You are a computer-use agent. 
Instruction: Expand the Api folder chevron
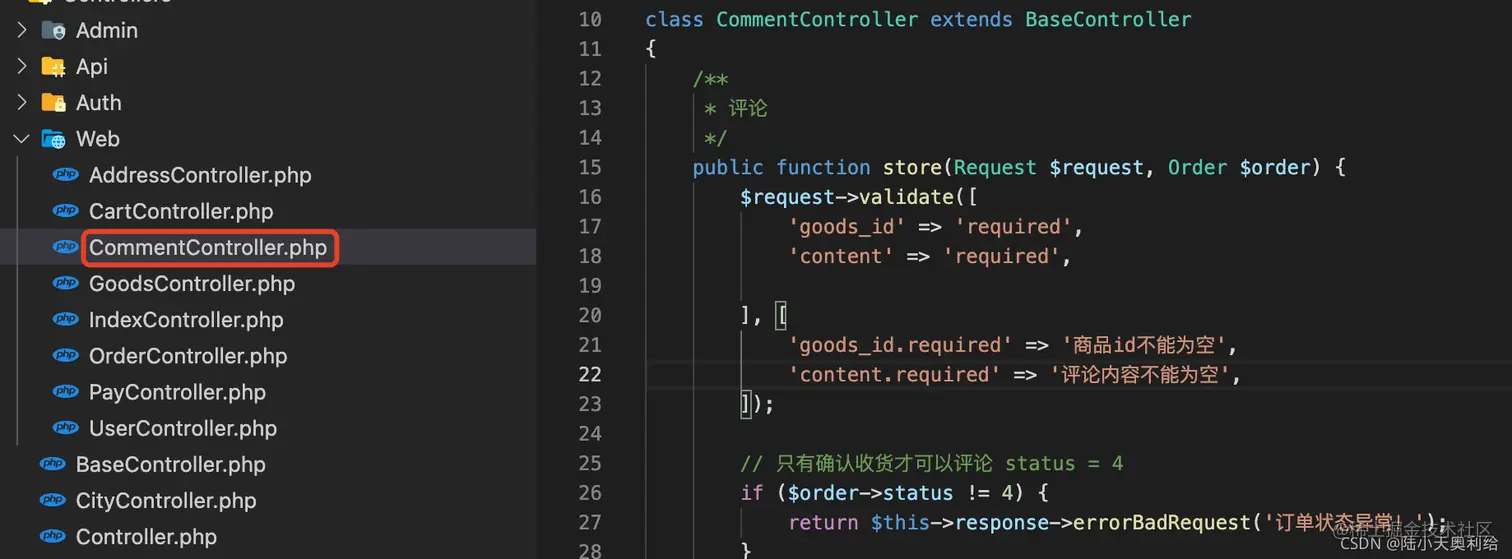click(x=22, y=67)
